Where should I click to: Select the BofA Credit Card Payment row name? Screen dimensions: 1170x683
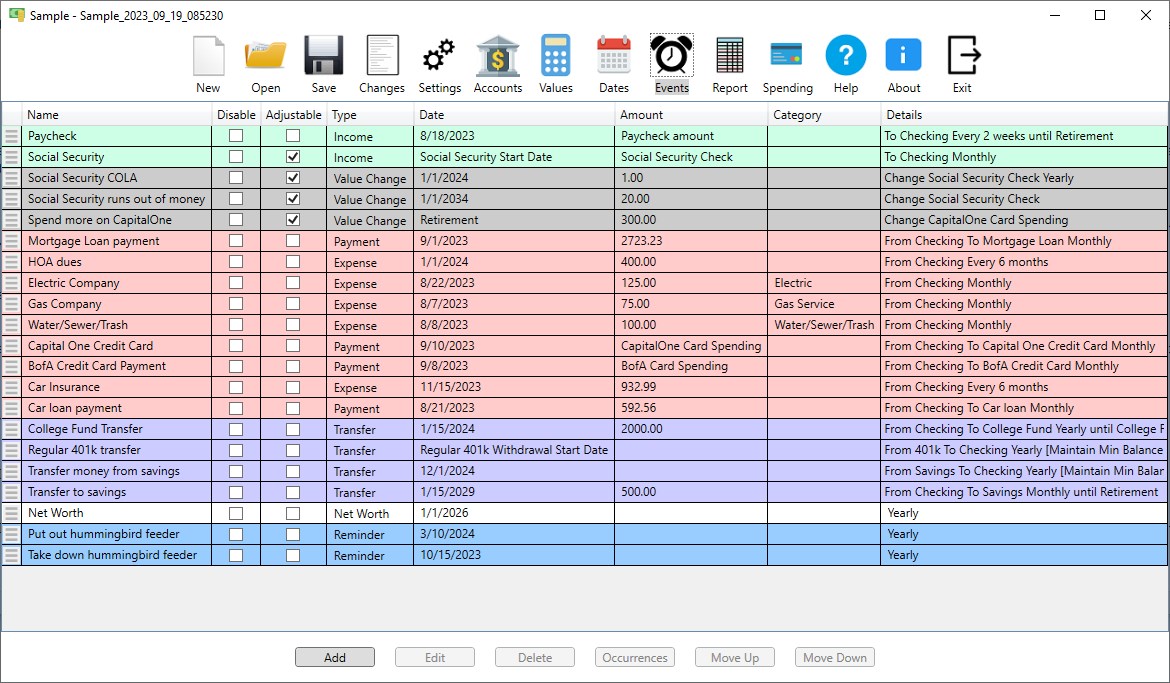pyautogui.click(x=116, y=366)
